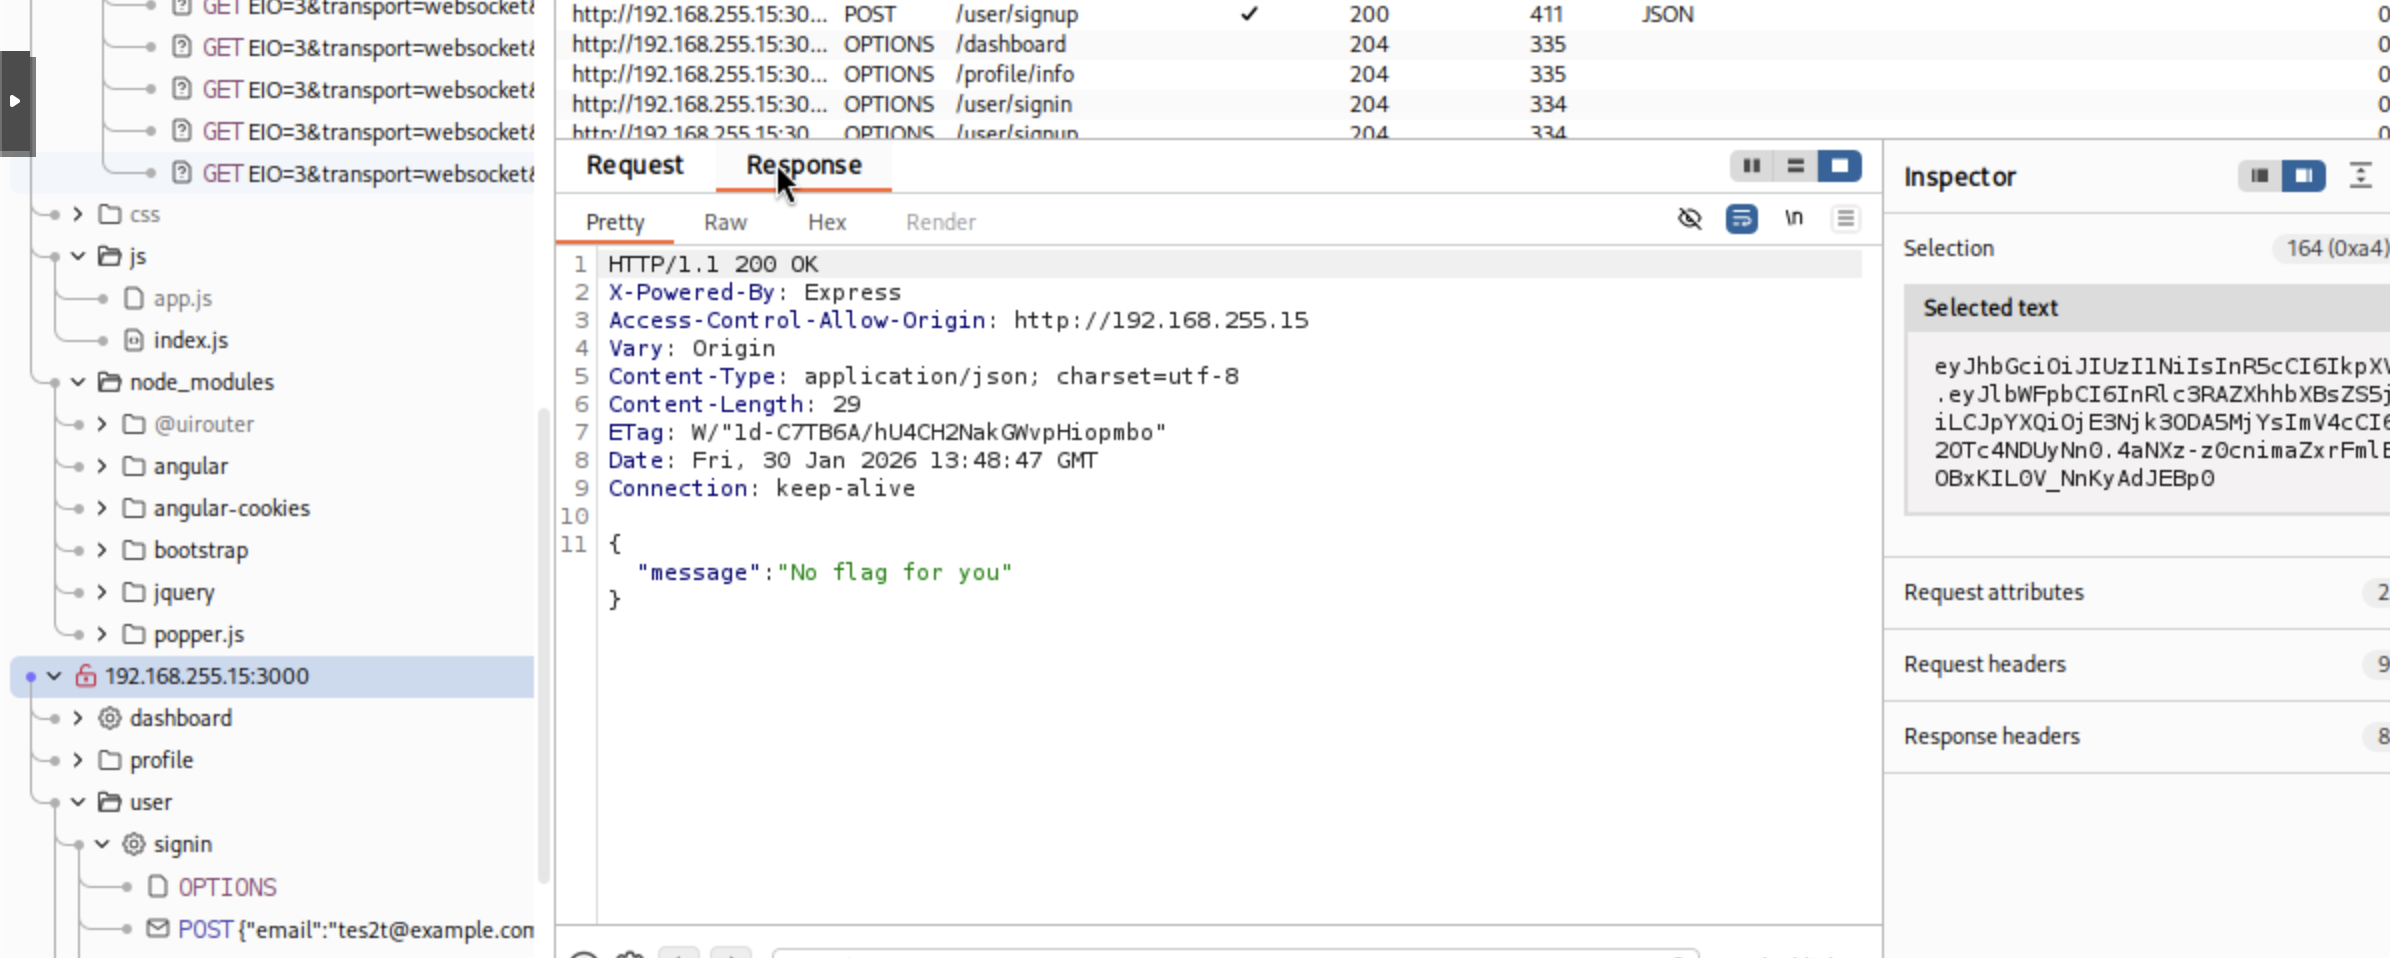The image size is (2390, 958).
Task: Toggle hiding of non-relevant headers (eye icon)
Action: coord(1689,219)
